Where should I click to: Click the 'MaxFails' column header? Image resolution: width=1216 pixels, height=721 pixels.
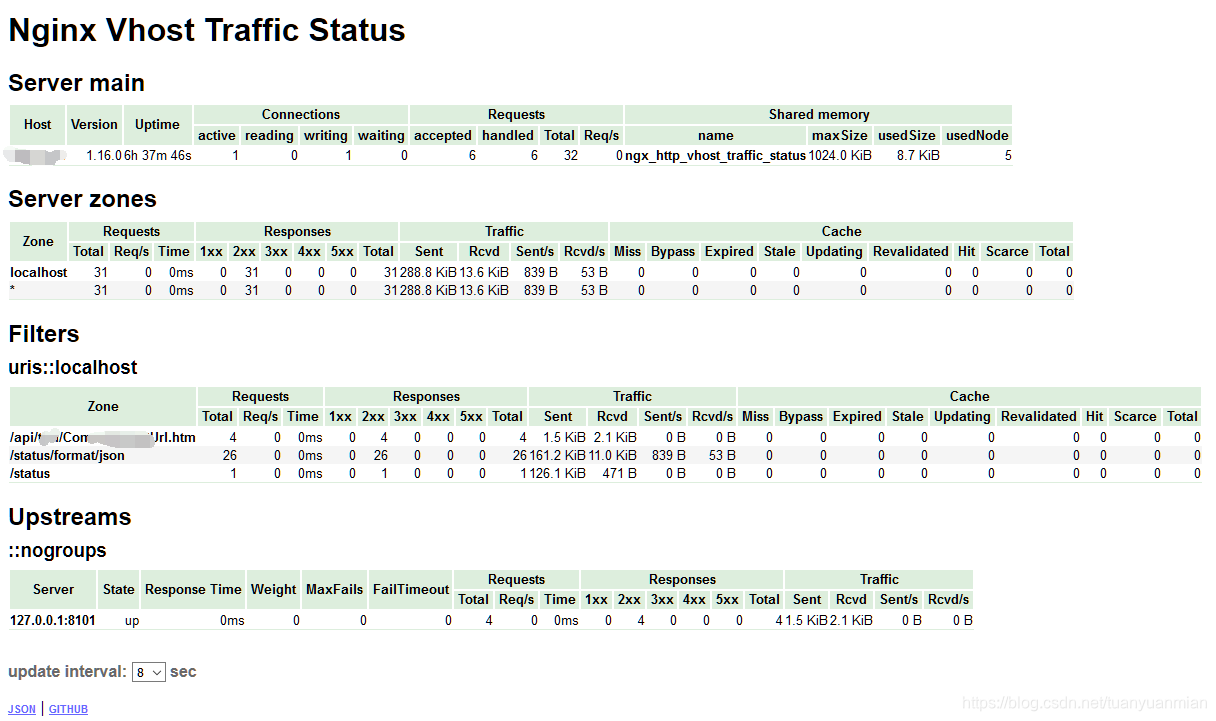[334, 589]
